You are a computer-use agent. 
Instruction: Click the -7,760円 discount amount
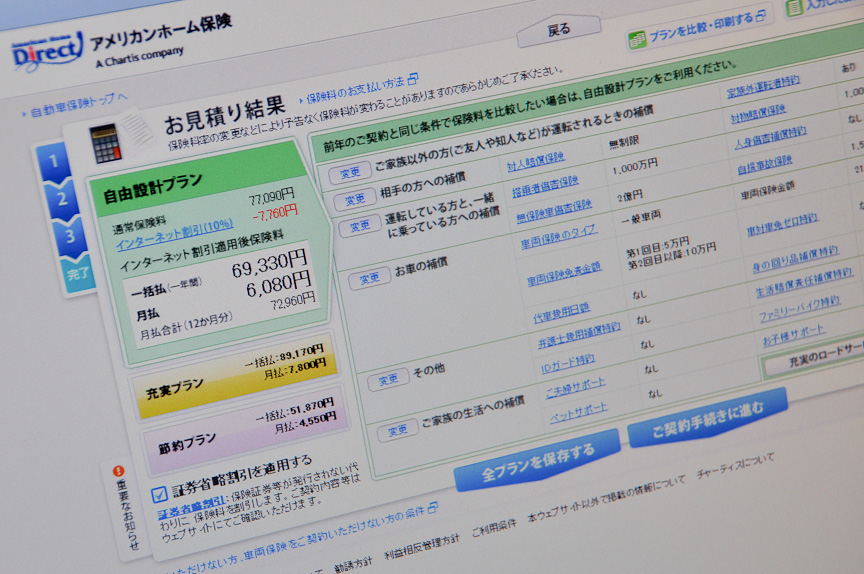[x=275, y=213]
